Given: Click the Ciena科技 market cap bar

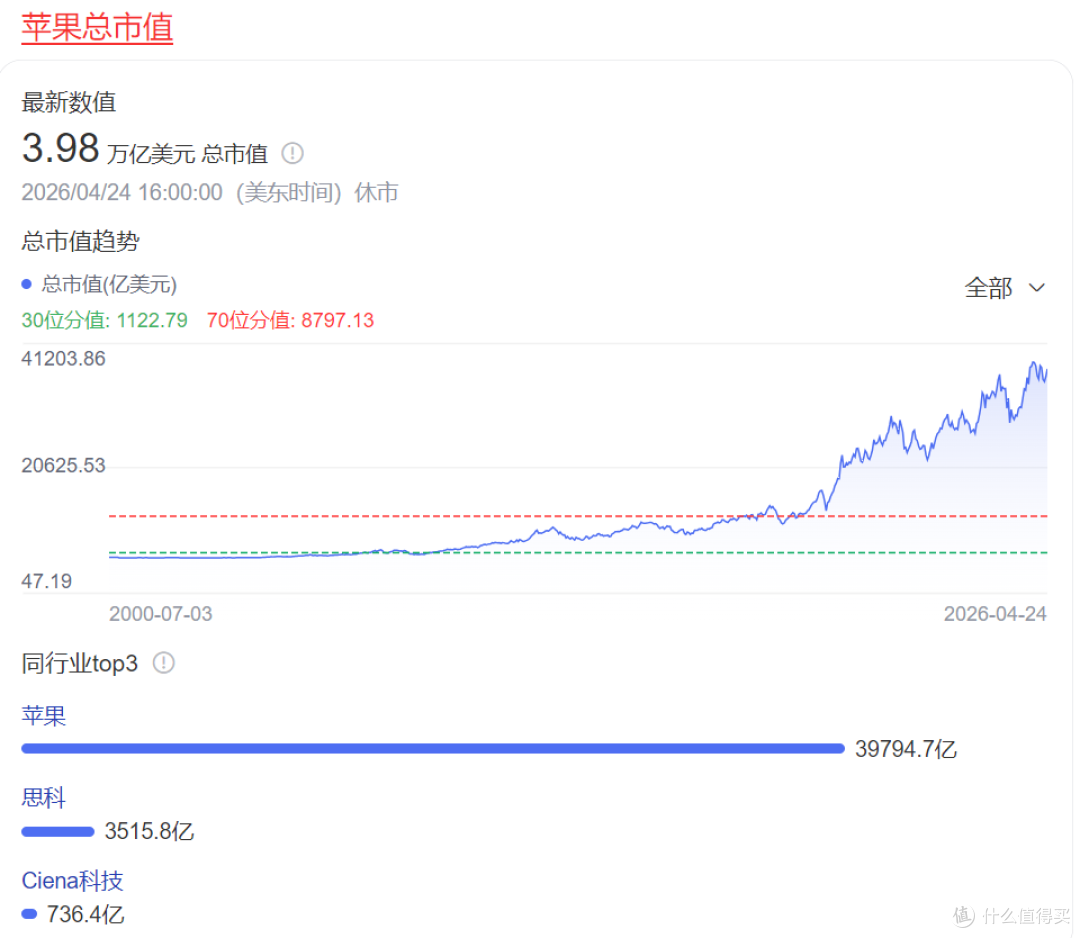Looking at the screenshot, I should coord(29,914).
